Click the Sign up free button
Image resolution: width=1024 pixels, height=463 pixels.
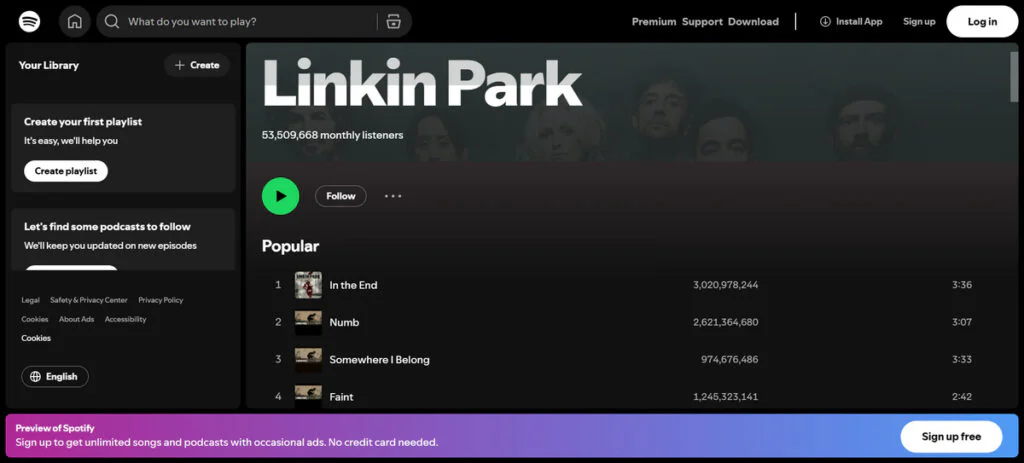pyautogui.click(x=951, y=437)
